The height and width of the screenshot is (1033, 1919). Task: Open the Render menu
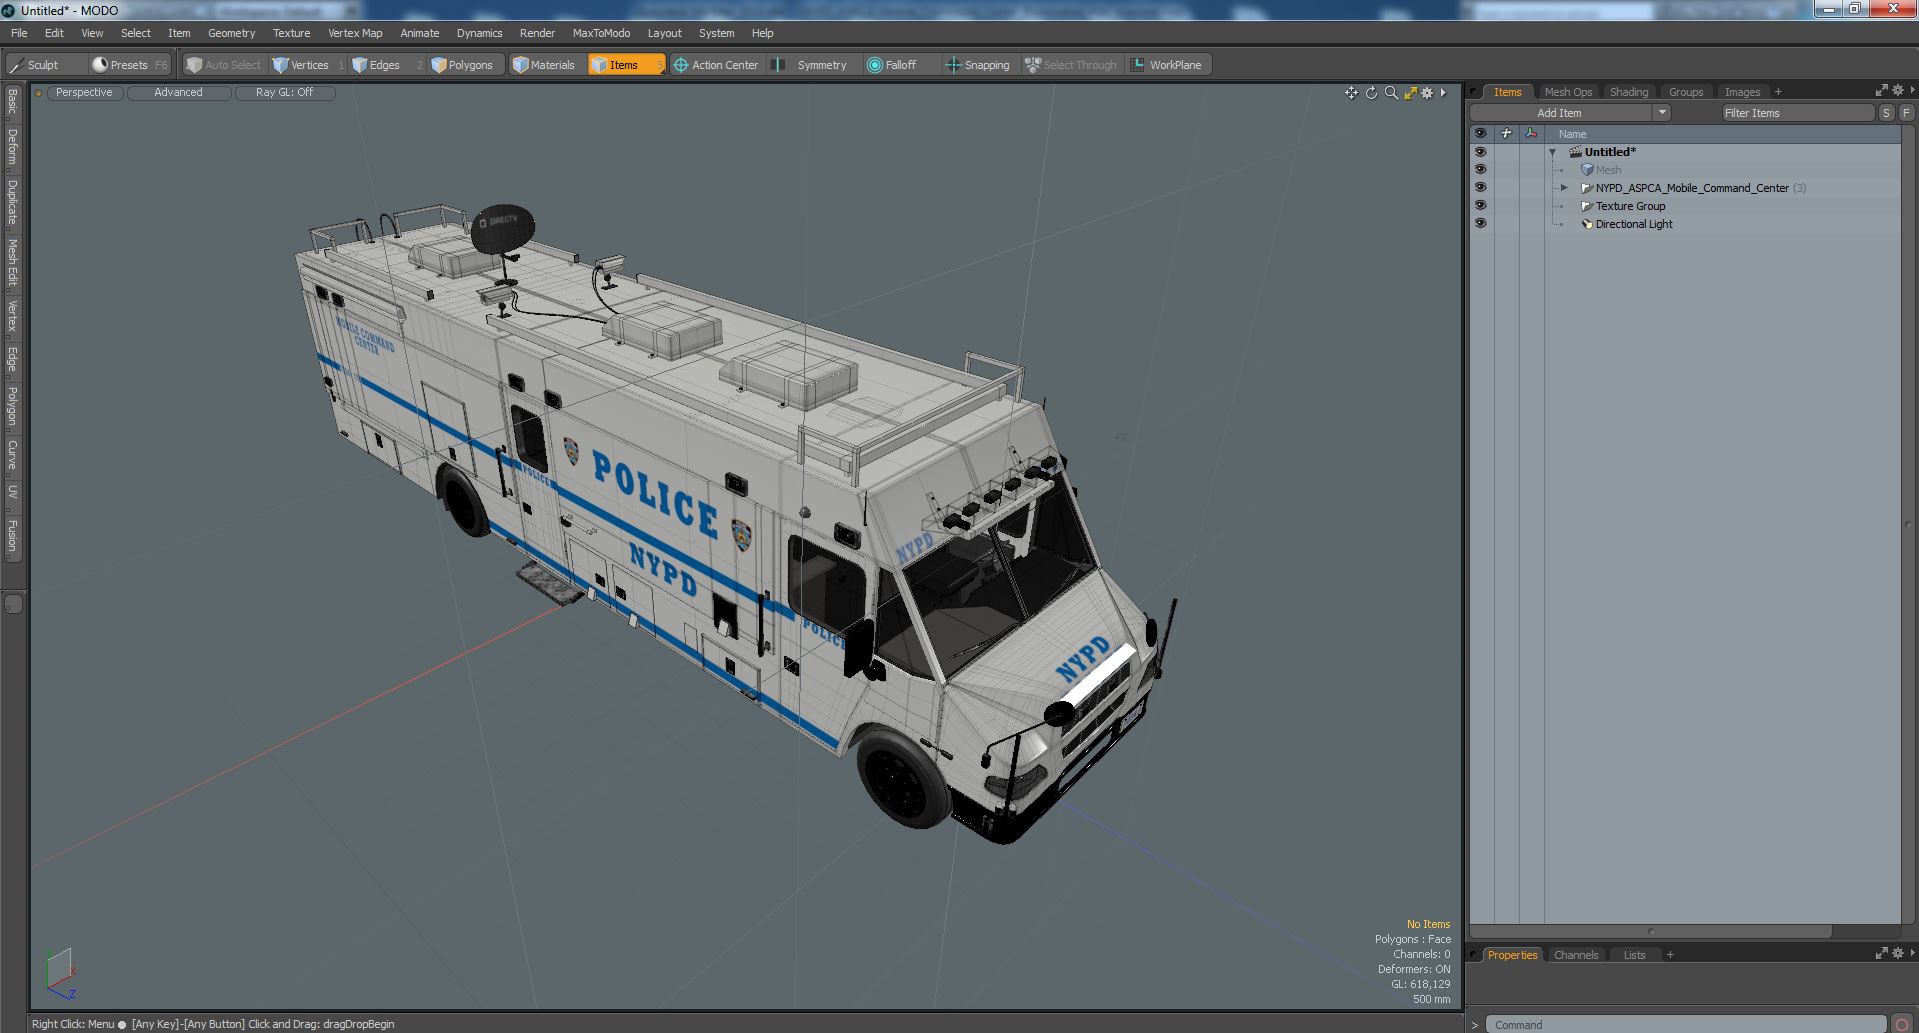(x=537, y=33)
